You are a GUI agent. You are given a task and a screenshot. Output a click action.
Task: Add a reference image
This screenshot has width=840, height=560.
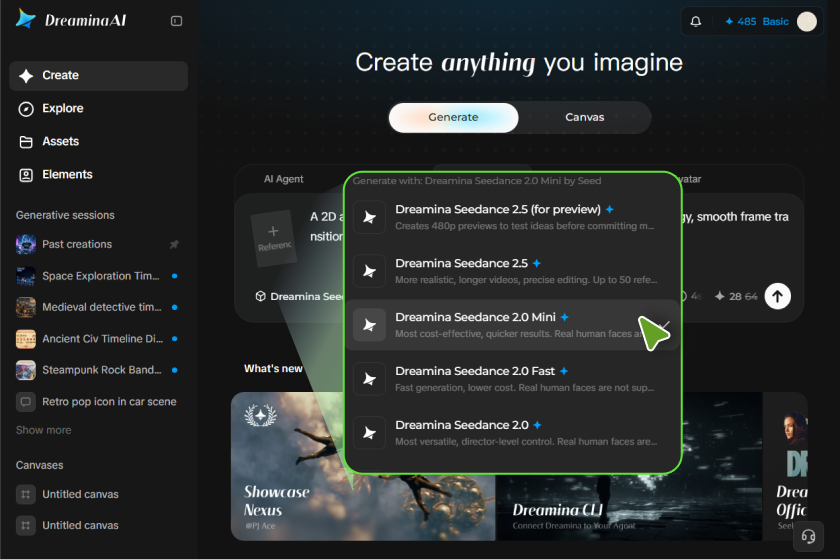pos(274,238)
